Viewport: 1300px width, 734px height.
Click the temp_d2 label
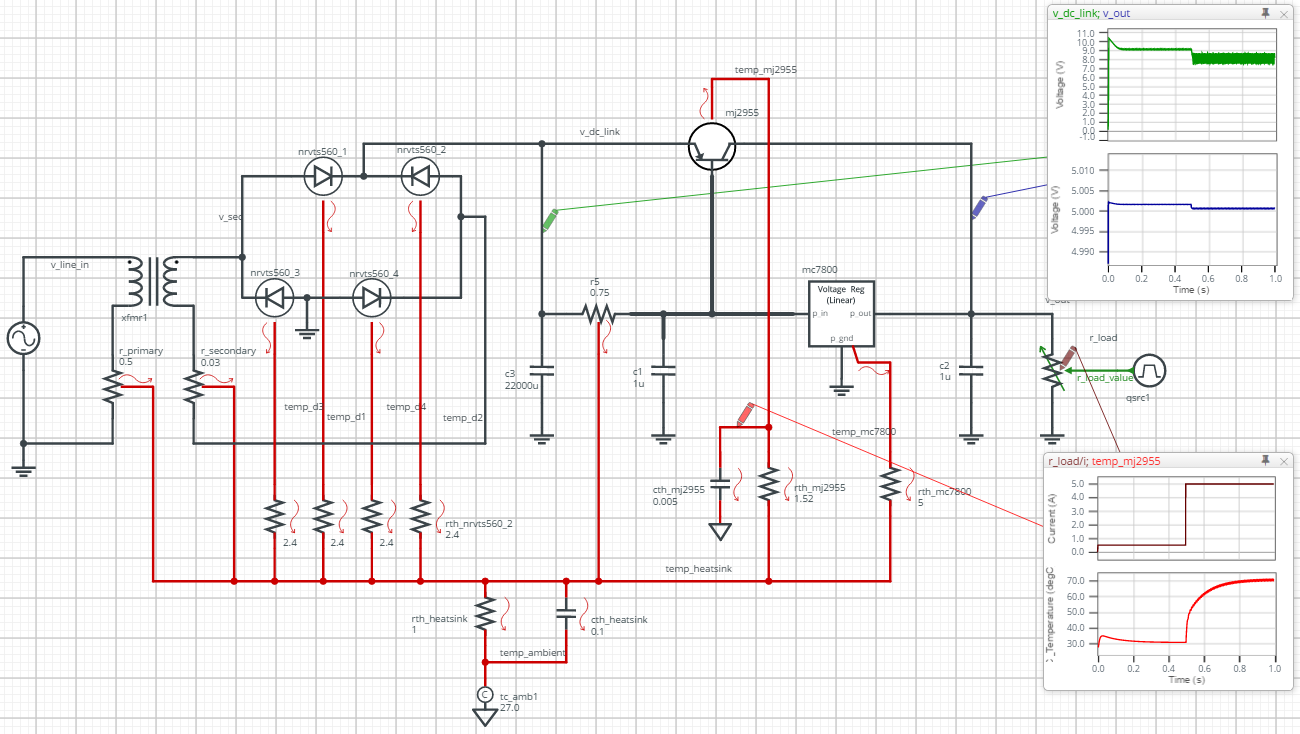tap(463, 417)
